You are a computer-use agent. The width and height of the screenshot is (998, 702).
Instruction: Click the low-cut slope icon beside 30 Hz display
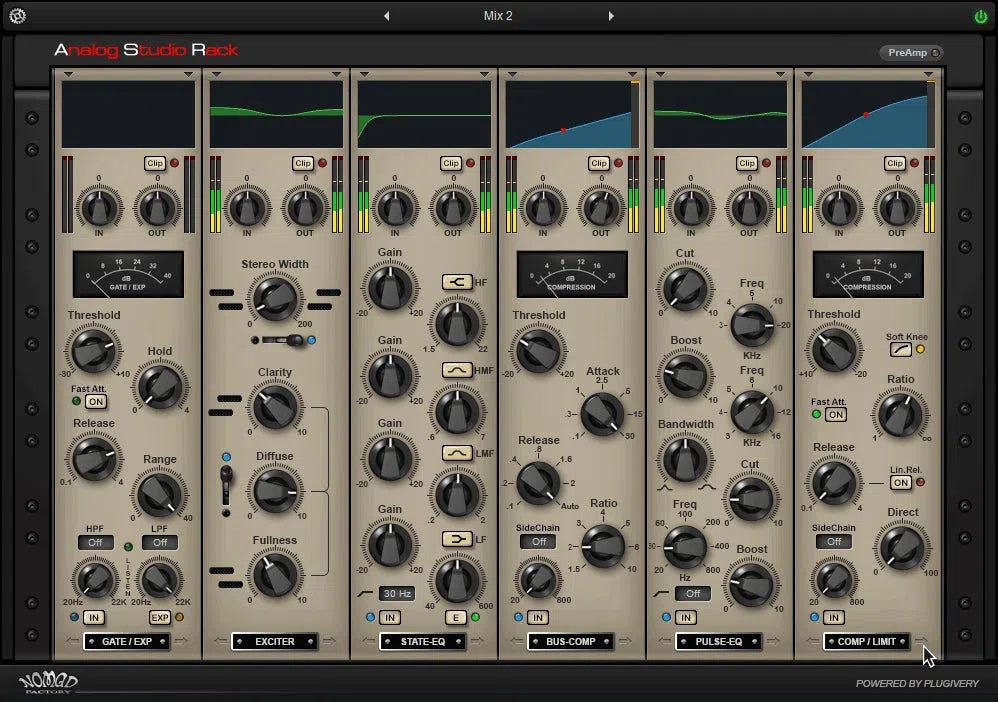(366, 594)
